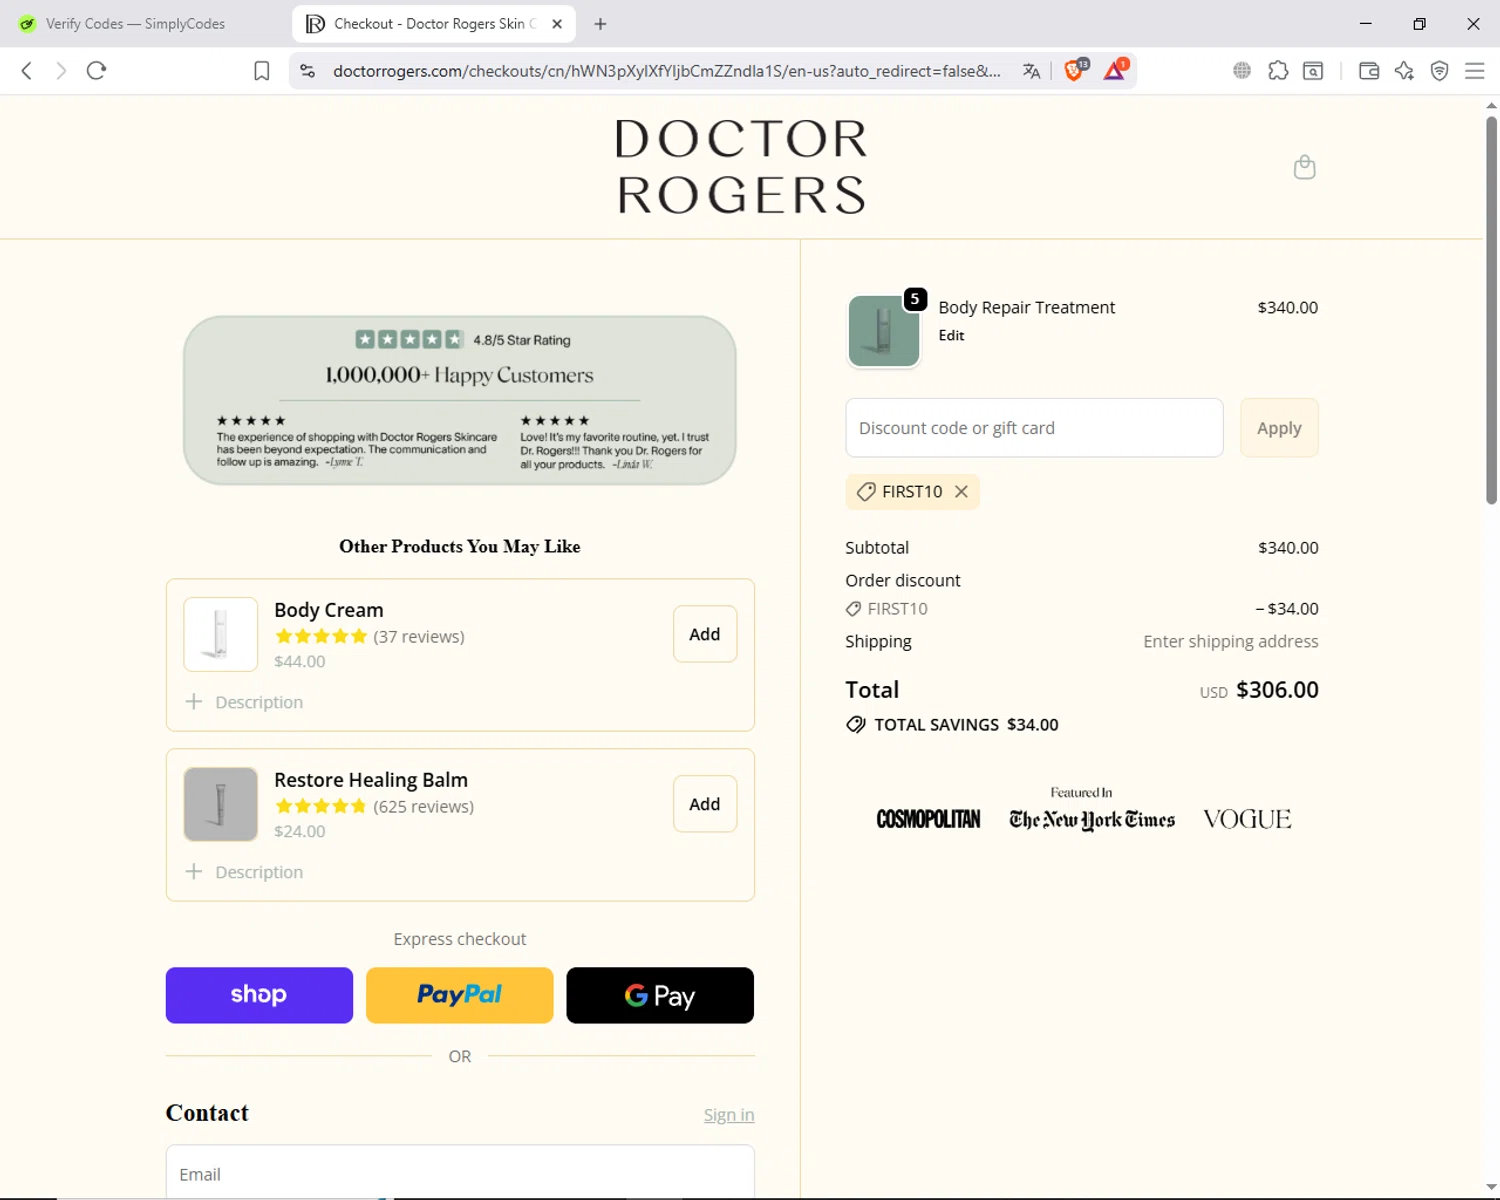Click the (625 reviews) text
This screenshot has height=1200, width=1500.
[424, 807]
